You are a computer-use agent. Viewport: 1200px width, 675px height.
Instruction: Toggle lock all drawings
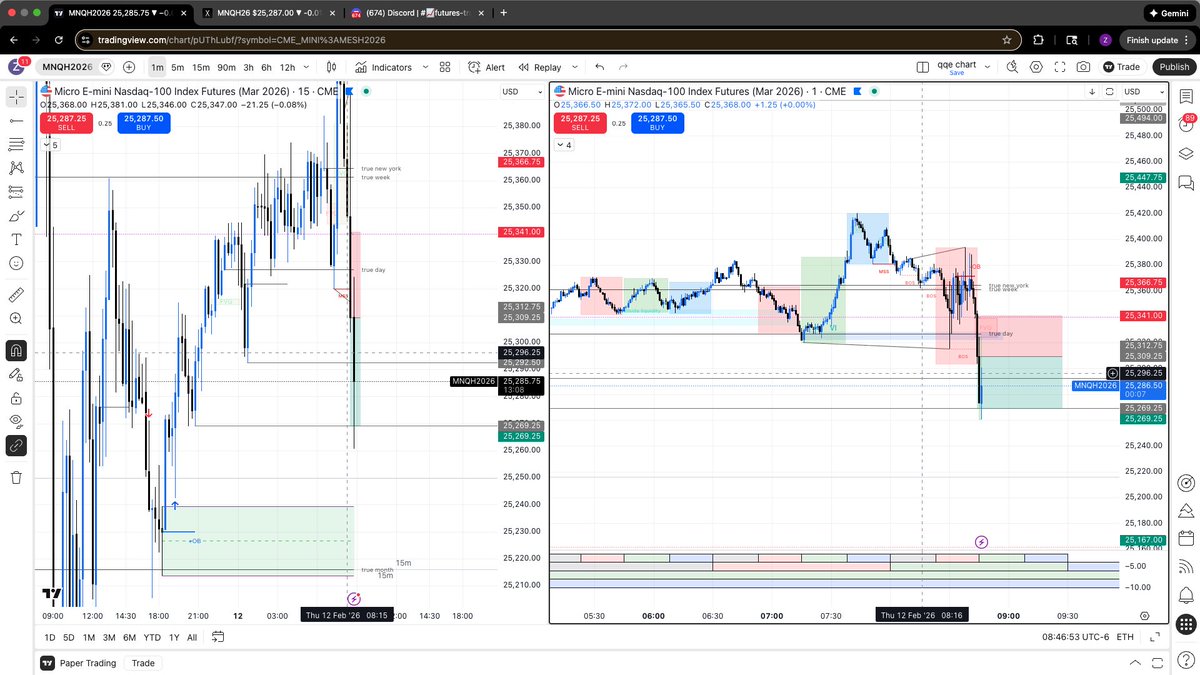coord(16,398)
